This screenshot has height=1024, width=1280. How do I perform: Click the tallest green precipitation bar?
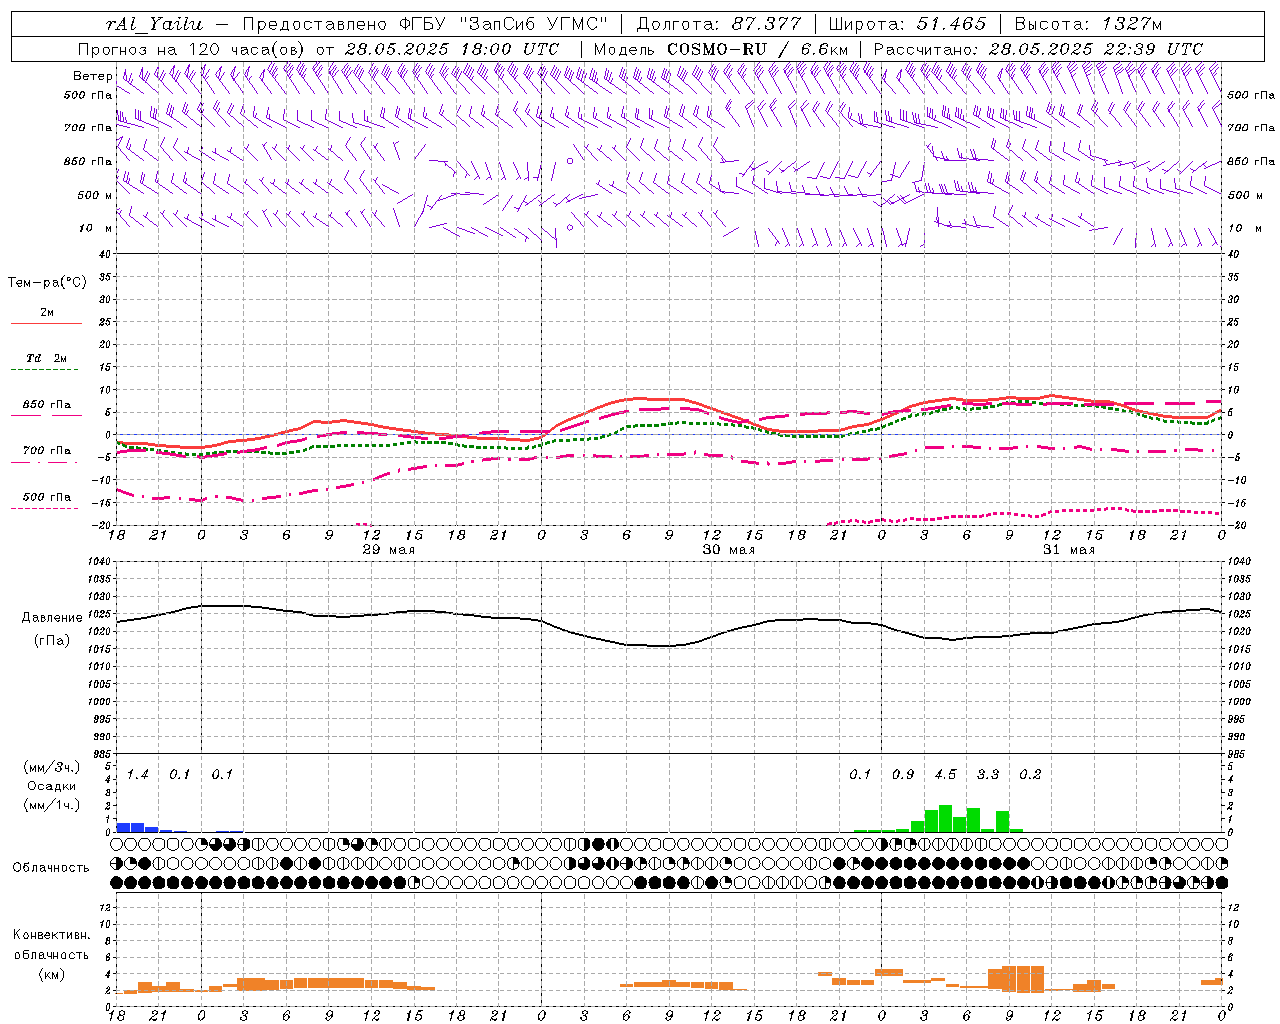[945, 818]
